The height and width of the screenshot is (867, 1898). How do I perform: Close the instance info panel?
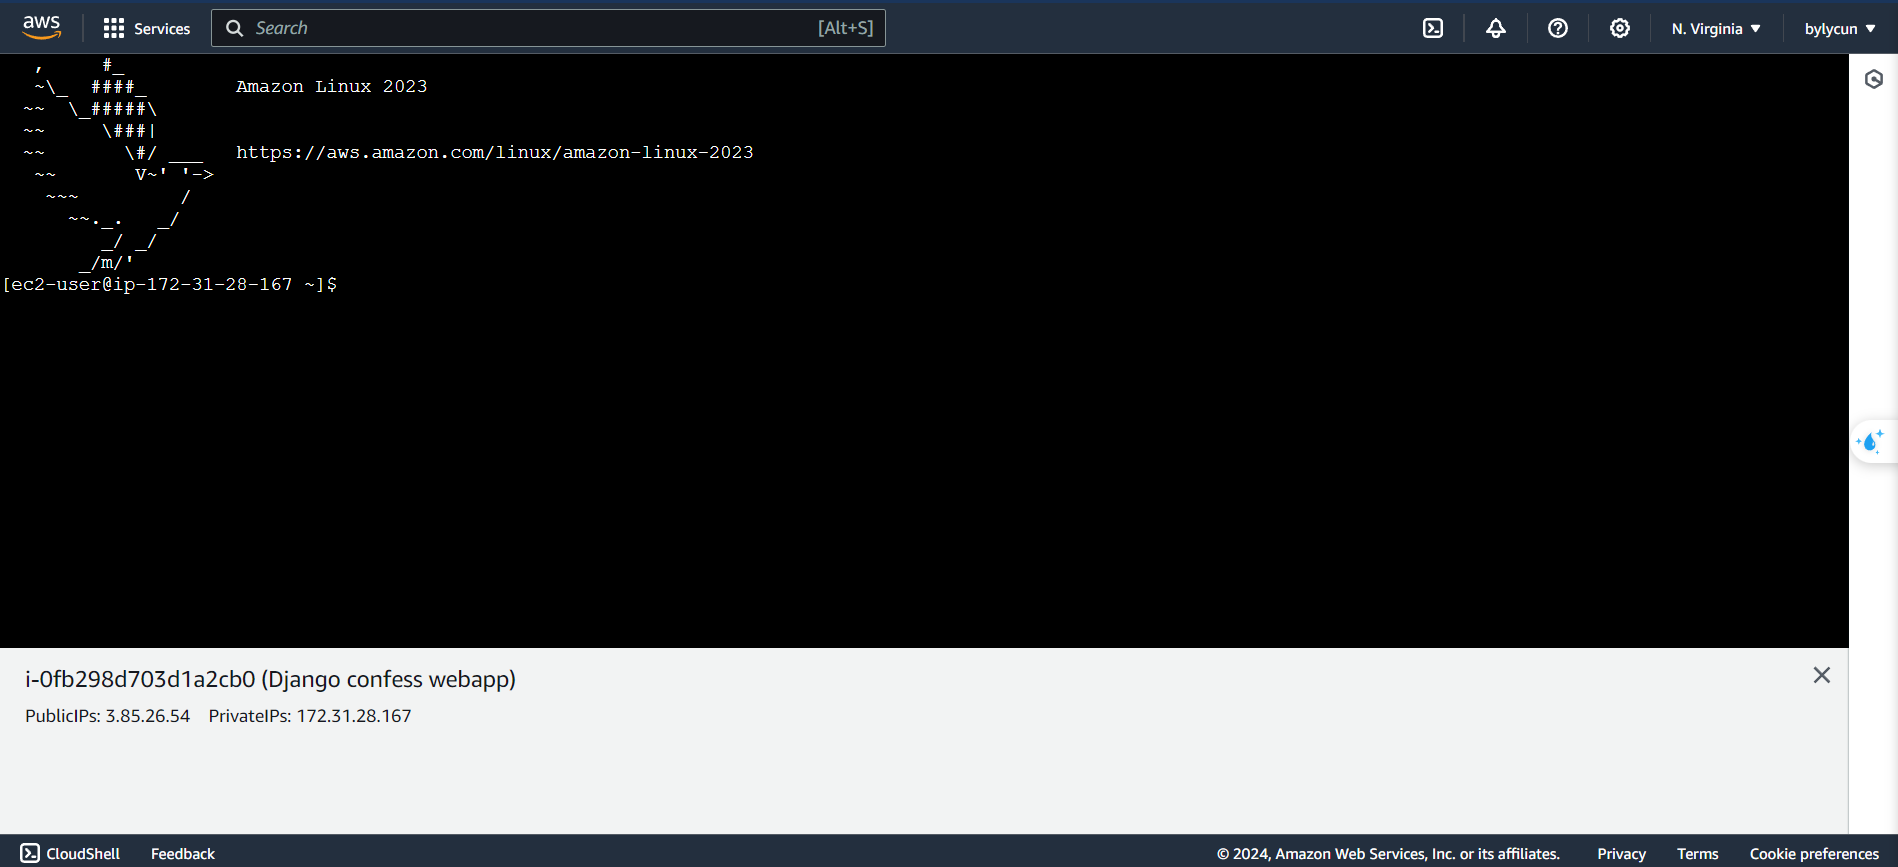pyautogui.click(x=1822, y=676)
